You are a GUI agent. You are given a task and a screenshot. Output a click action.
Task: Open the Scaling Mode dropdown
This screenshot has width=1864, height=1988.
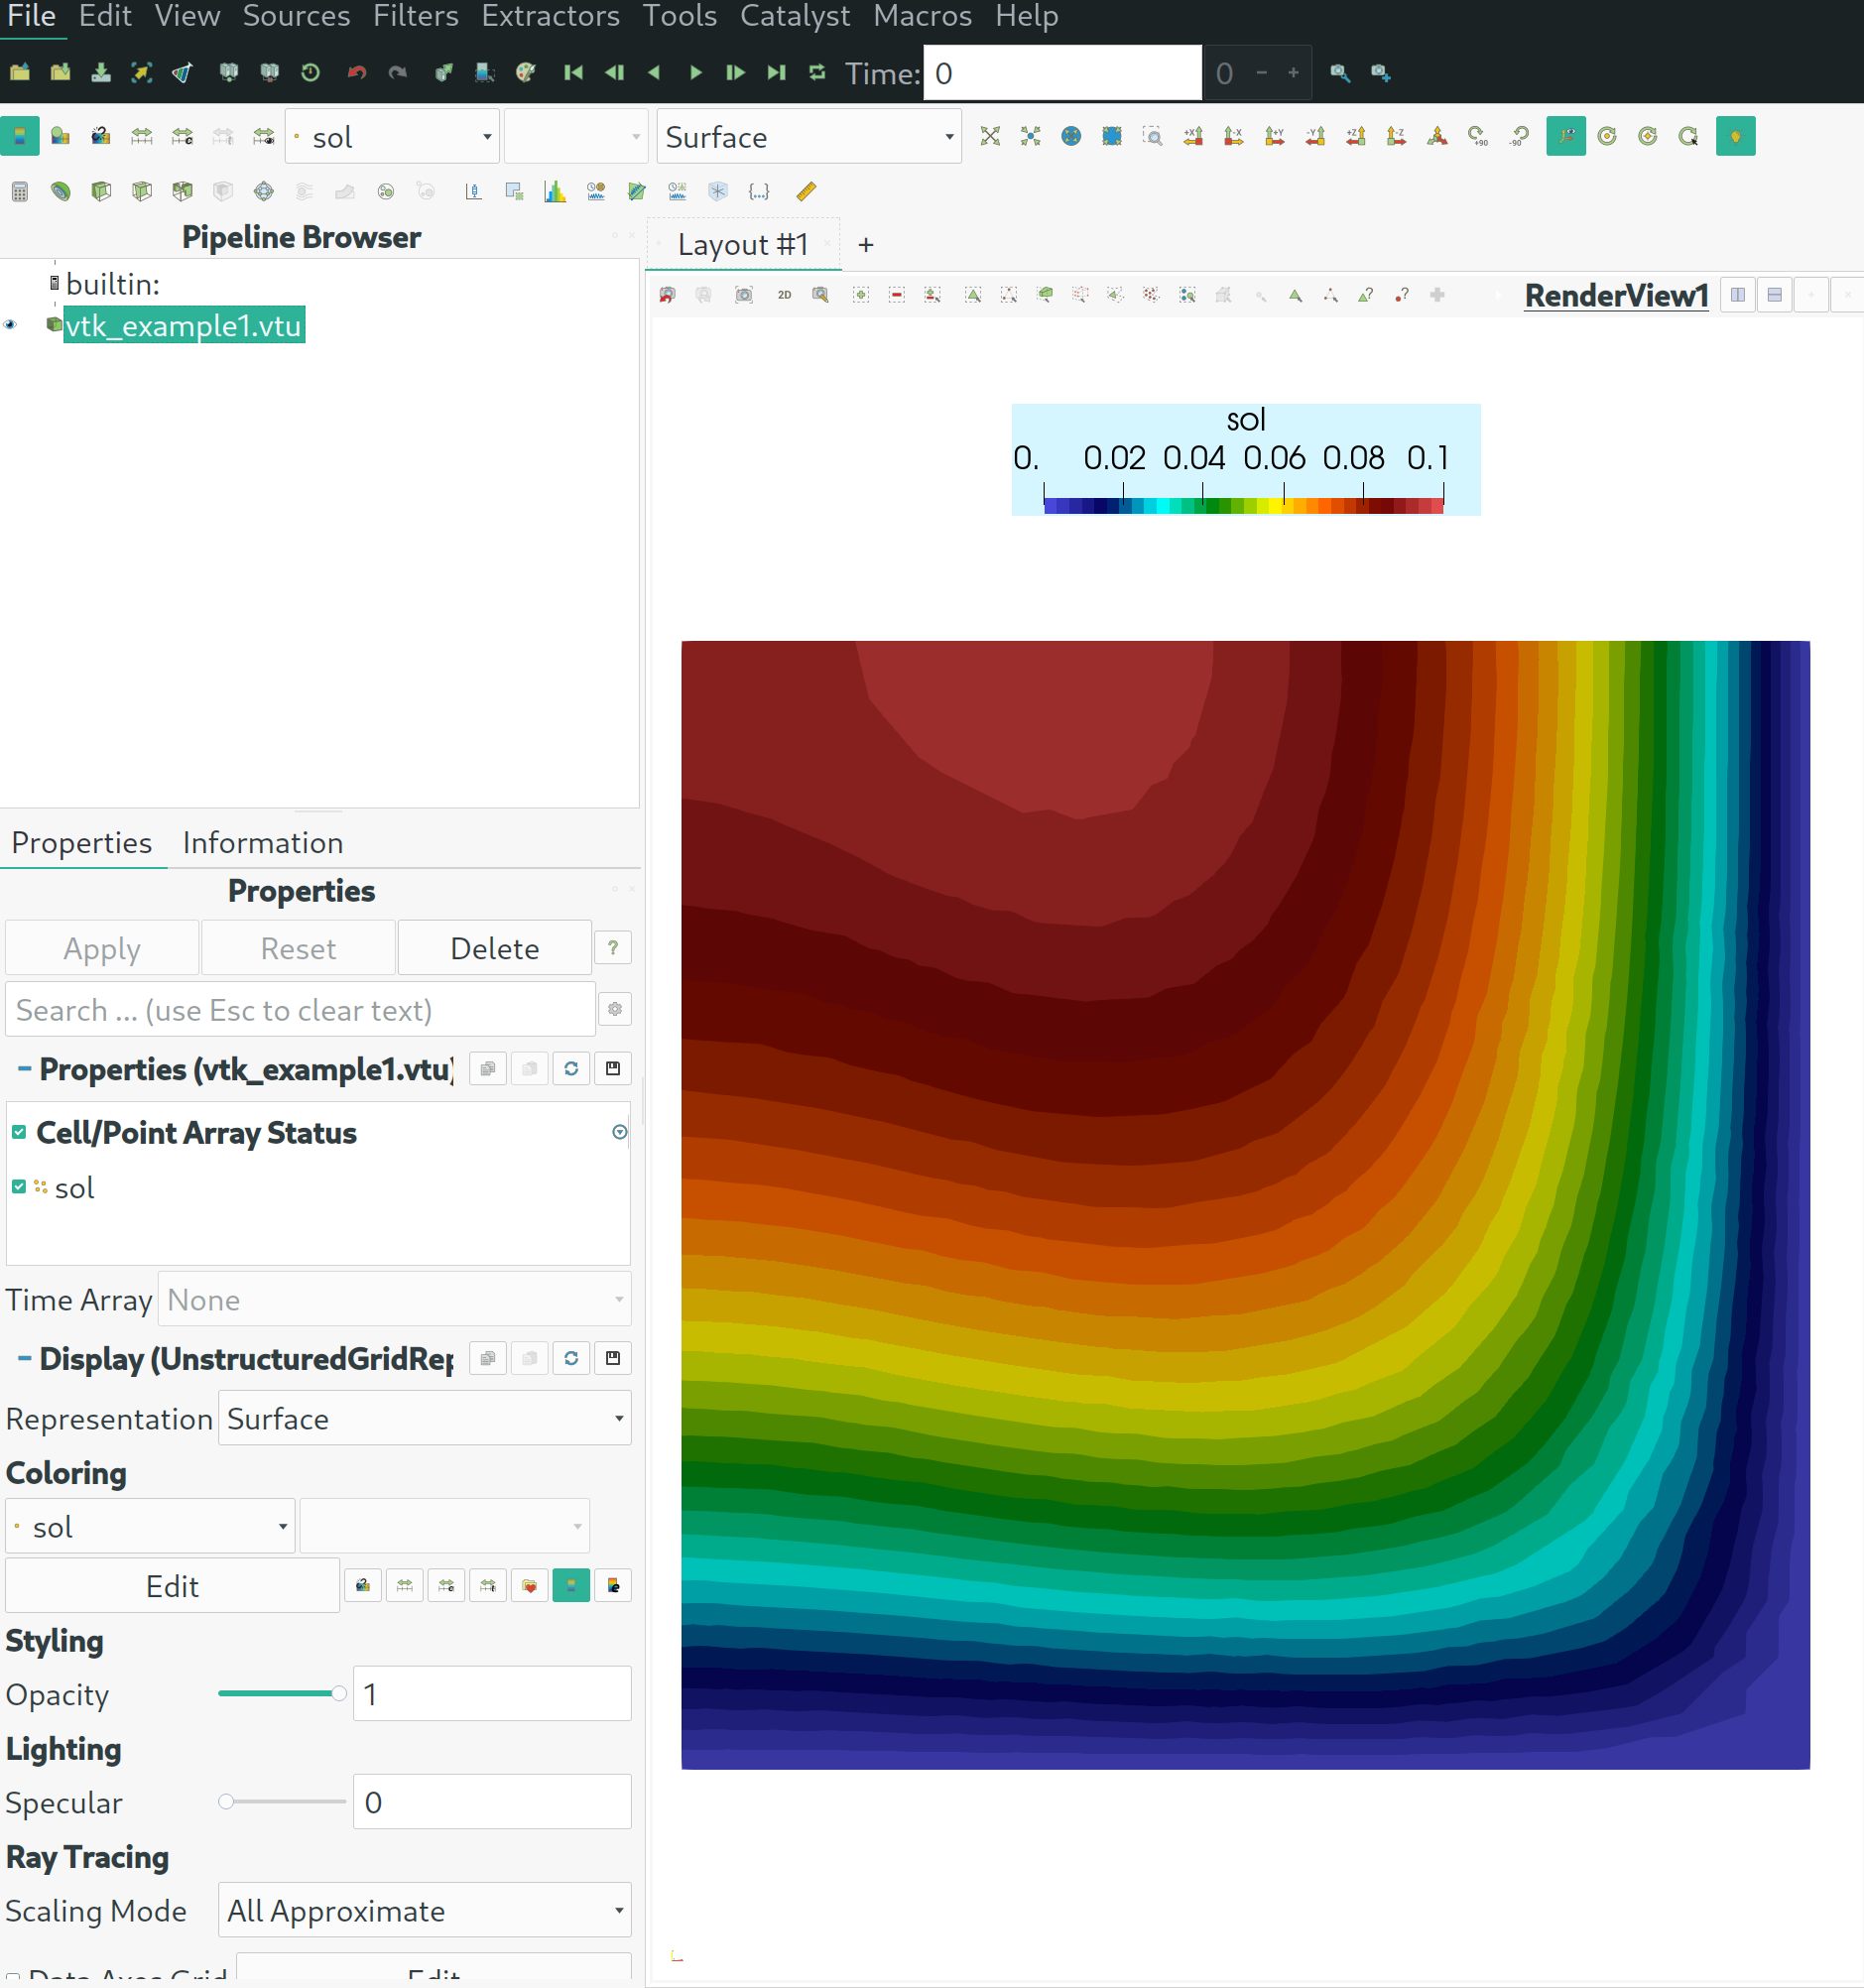(425, 1911)
